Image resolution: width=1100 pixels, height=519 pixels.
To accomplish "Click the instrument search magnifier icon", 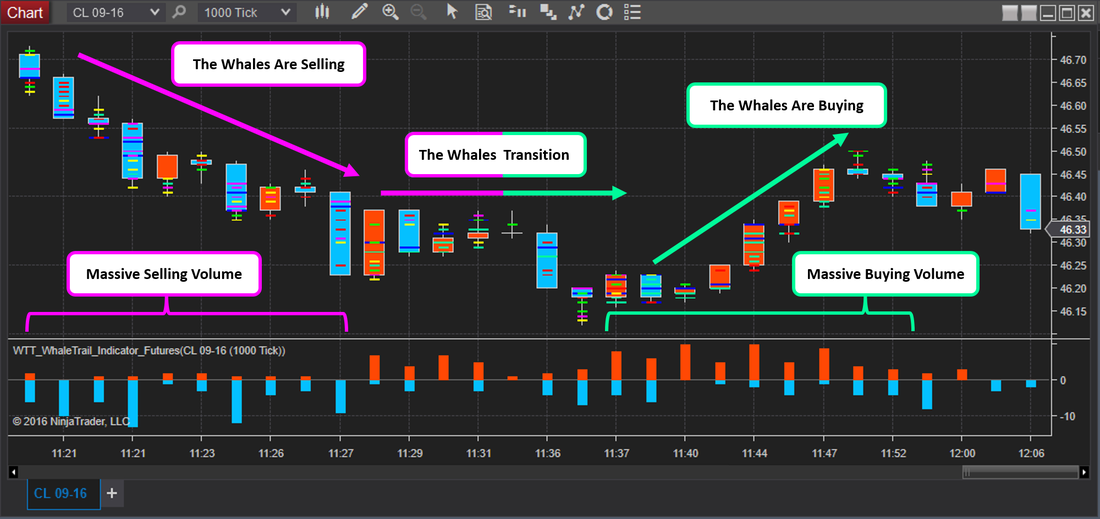I will coord(179,12).
